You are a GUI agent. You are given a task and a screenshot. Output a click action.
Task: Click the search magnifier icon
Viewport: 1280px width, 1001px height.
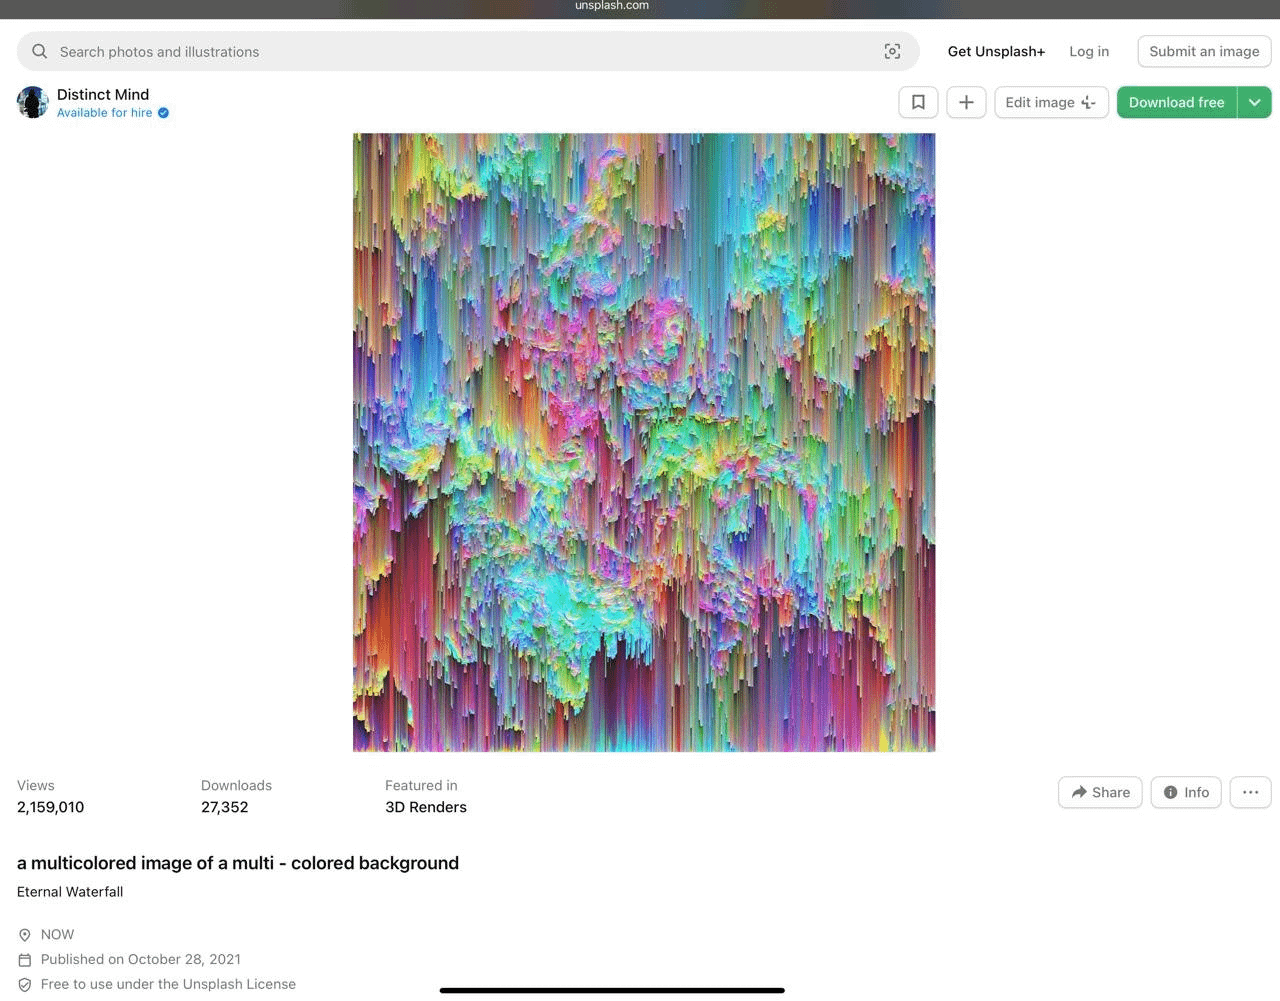point(40,51)
